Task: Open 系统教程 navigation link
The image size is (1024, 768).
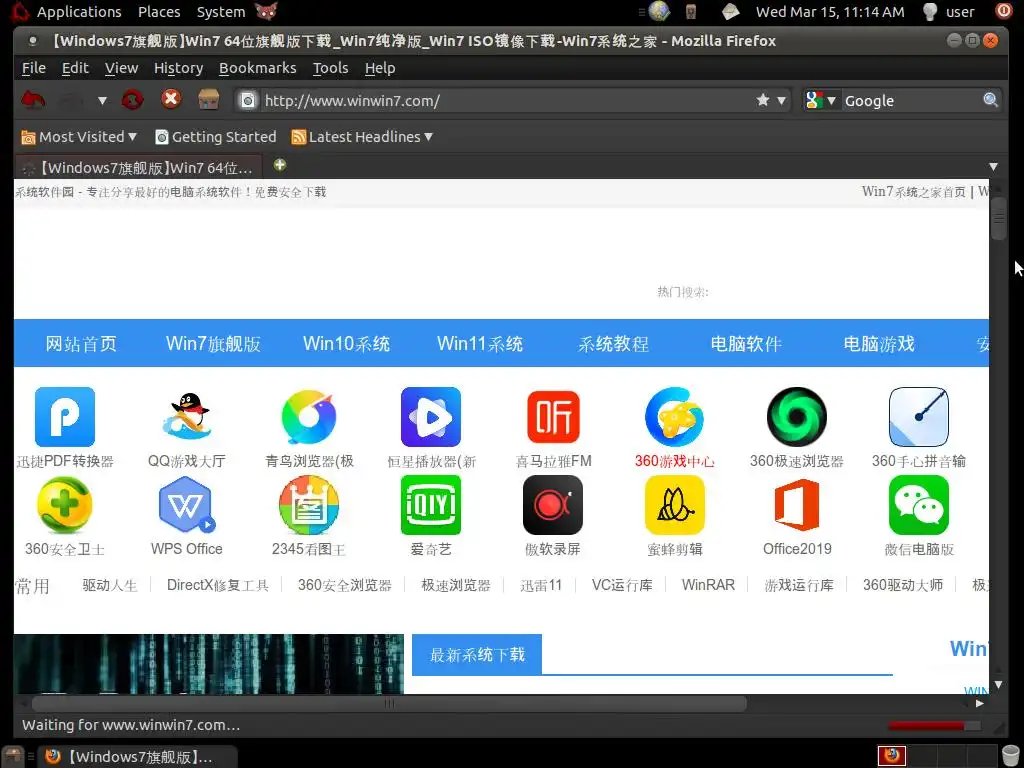Action: pos(613,344)
